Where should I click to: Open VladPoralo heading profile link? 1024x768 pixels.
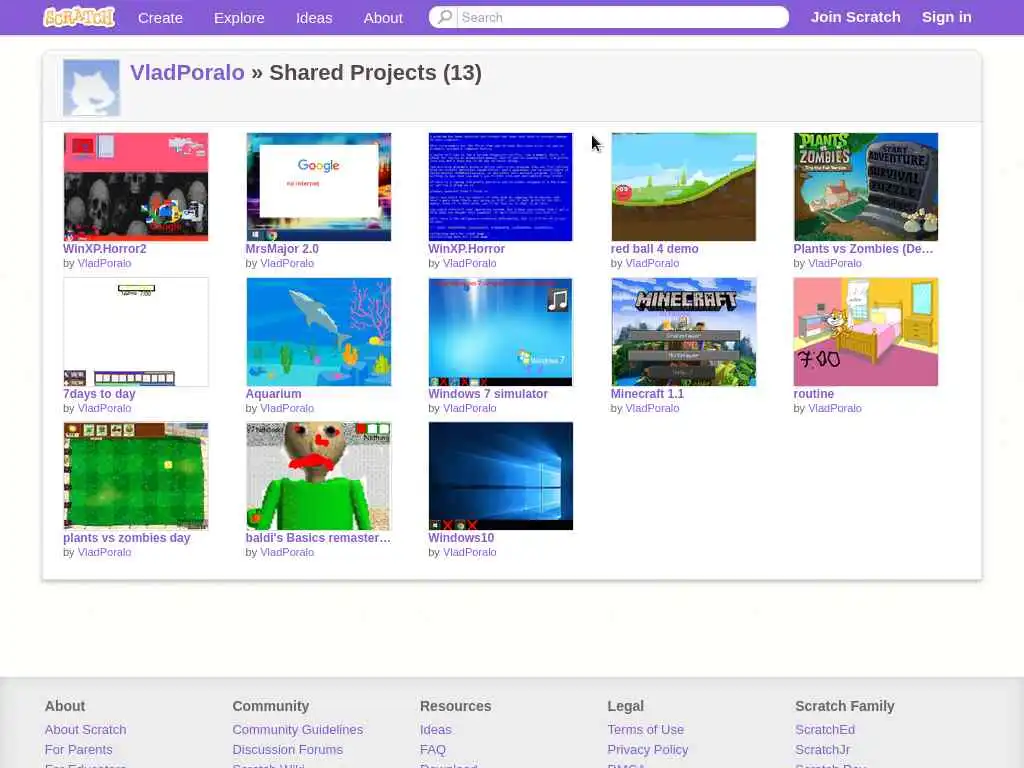187,72
